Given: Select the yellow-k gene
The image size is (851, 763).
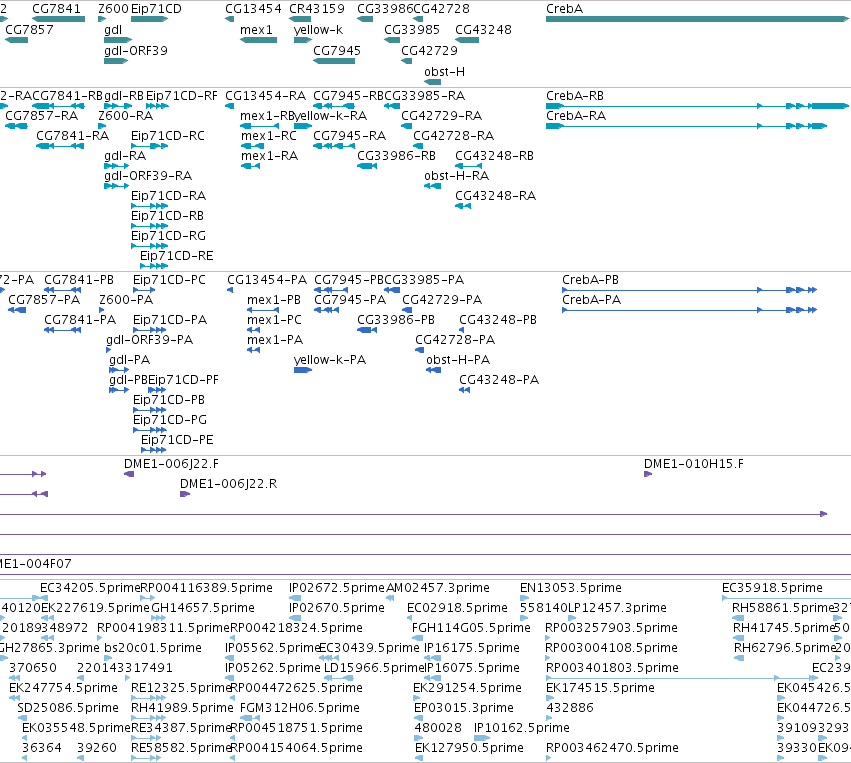Looking at the screenshot, I should point(303,40).
